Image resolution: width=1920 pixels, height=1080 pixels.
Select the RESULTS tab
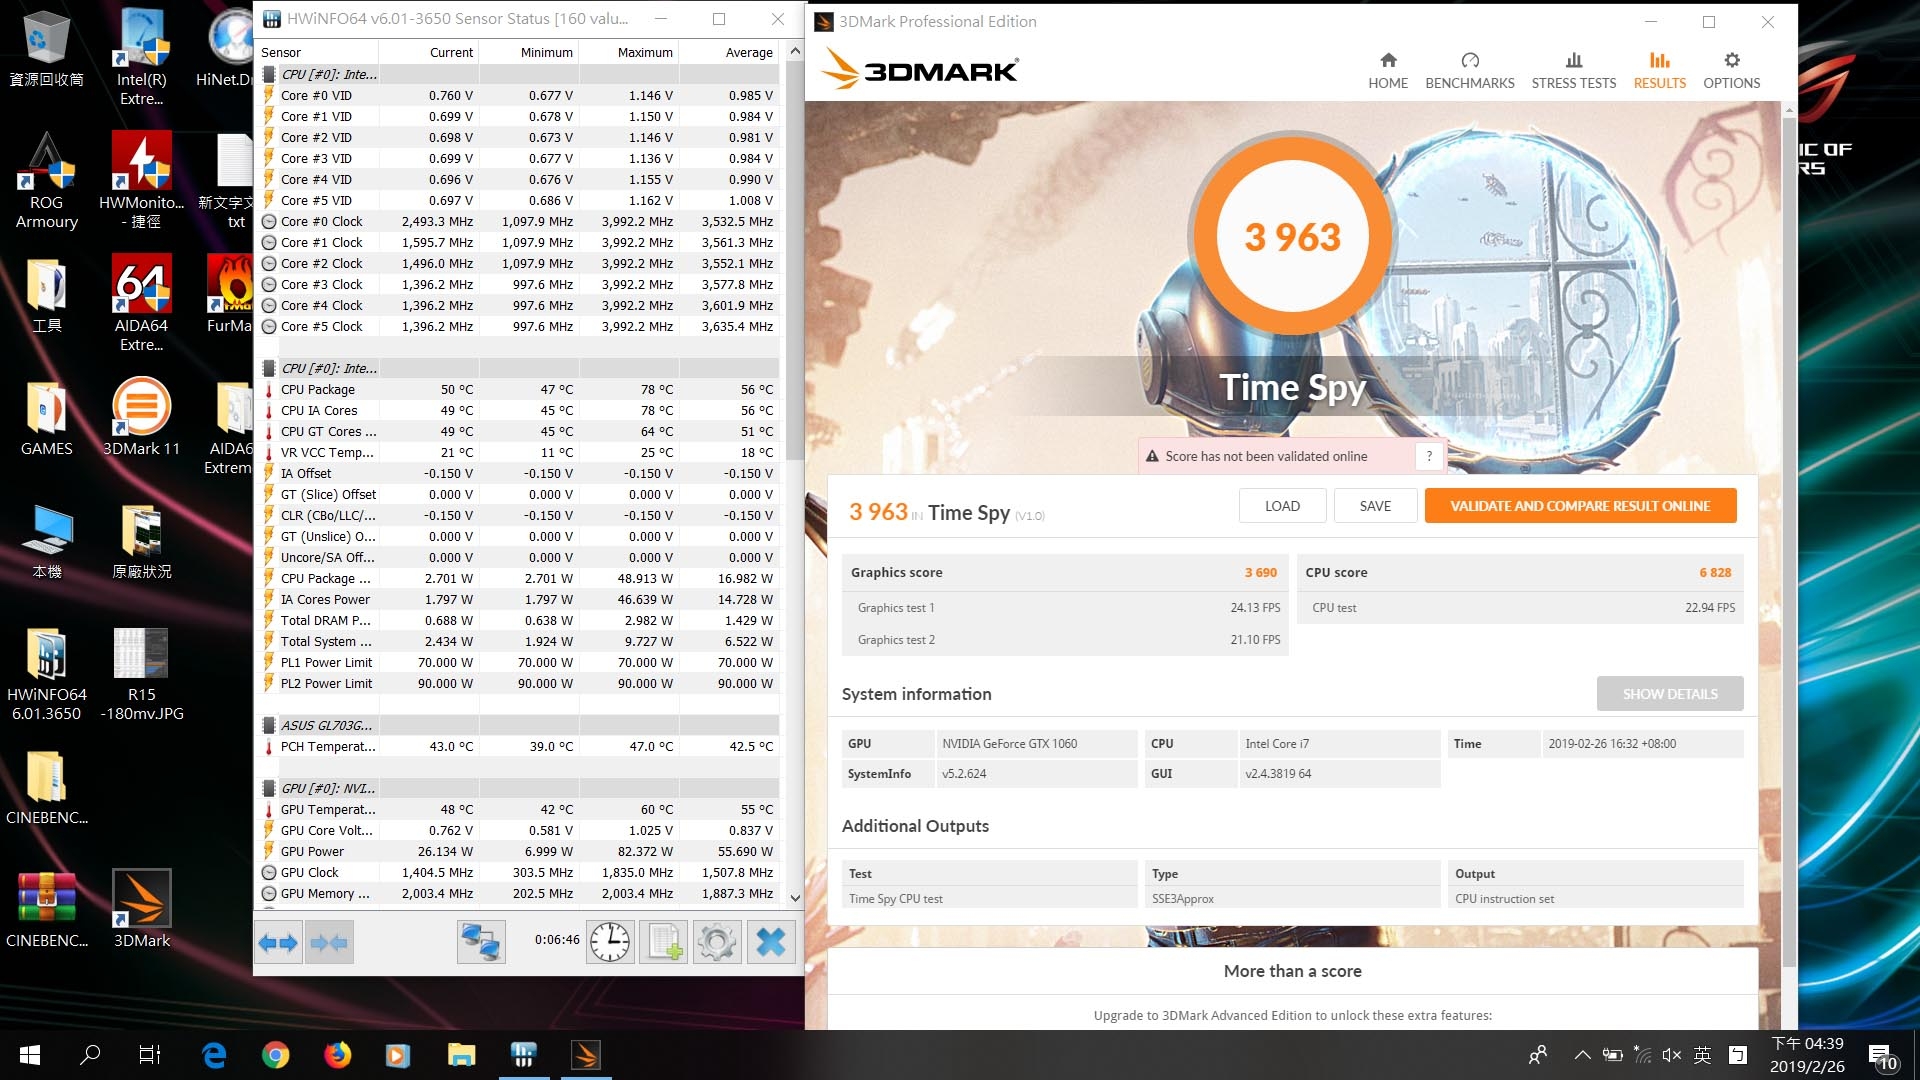(1659, 71)
